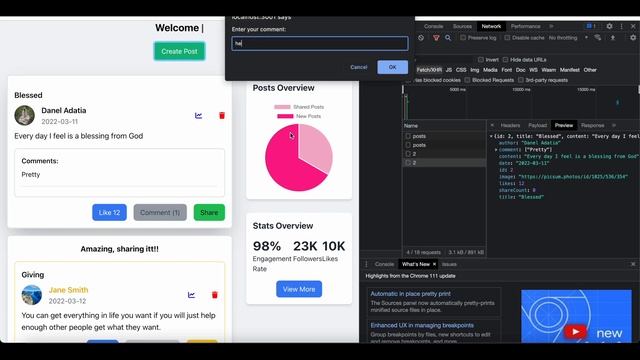The width and height of the screenshot is (640, 360).
Task: Share the Blessed post
Action: (209, 213)
